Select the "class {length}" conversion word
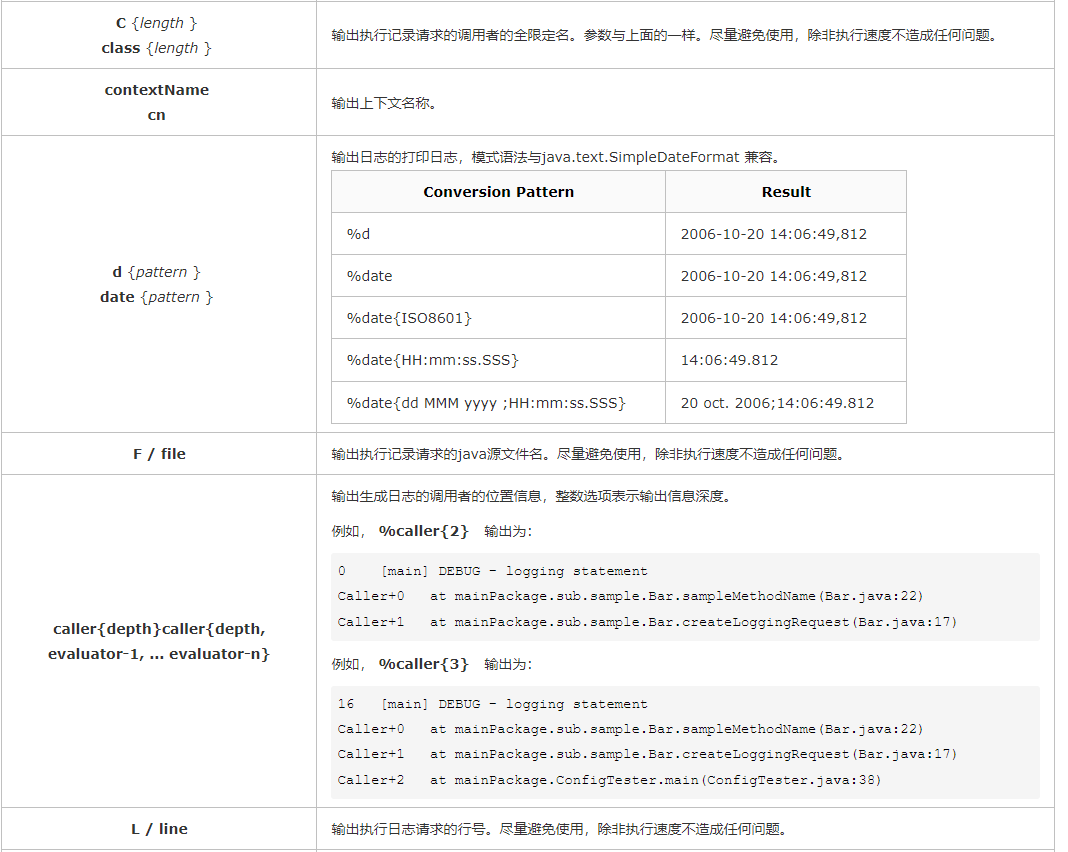Viewport: 1068px width, 852px height. pyautogui.click(x=157, y=48)
